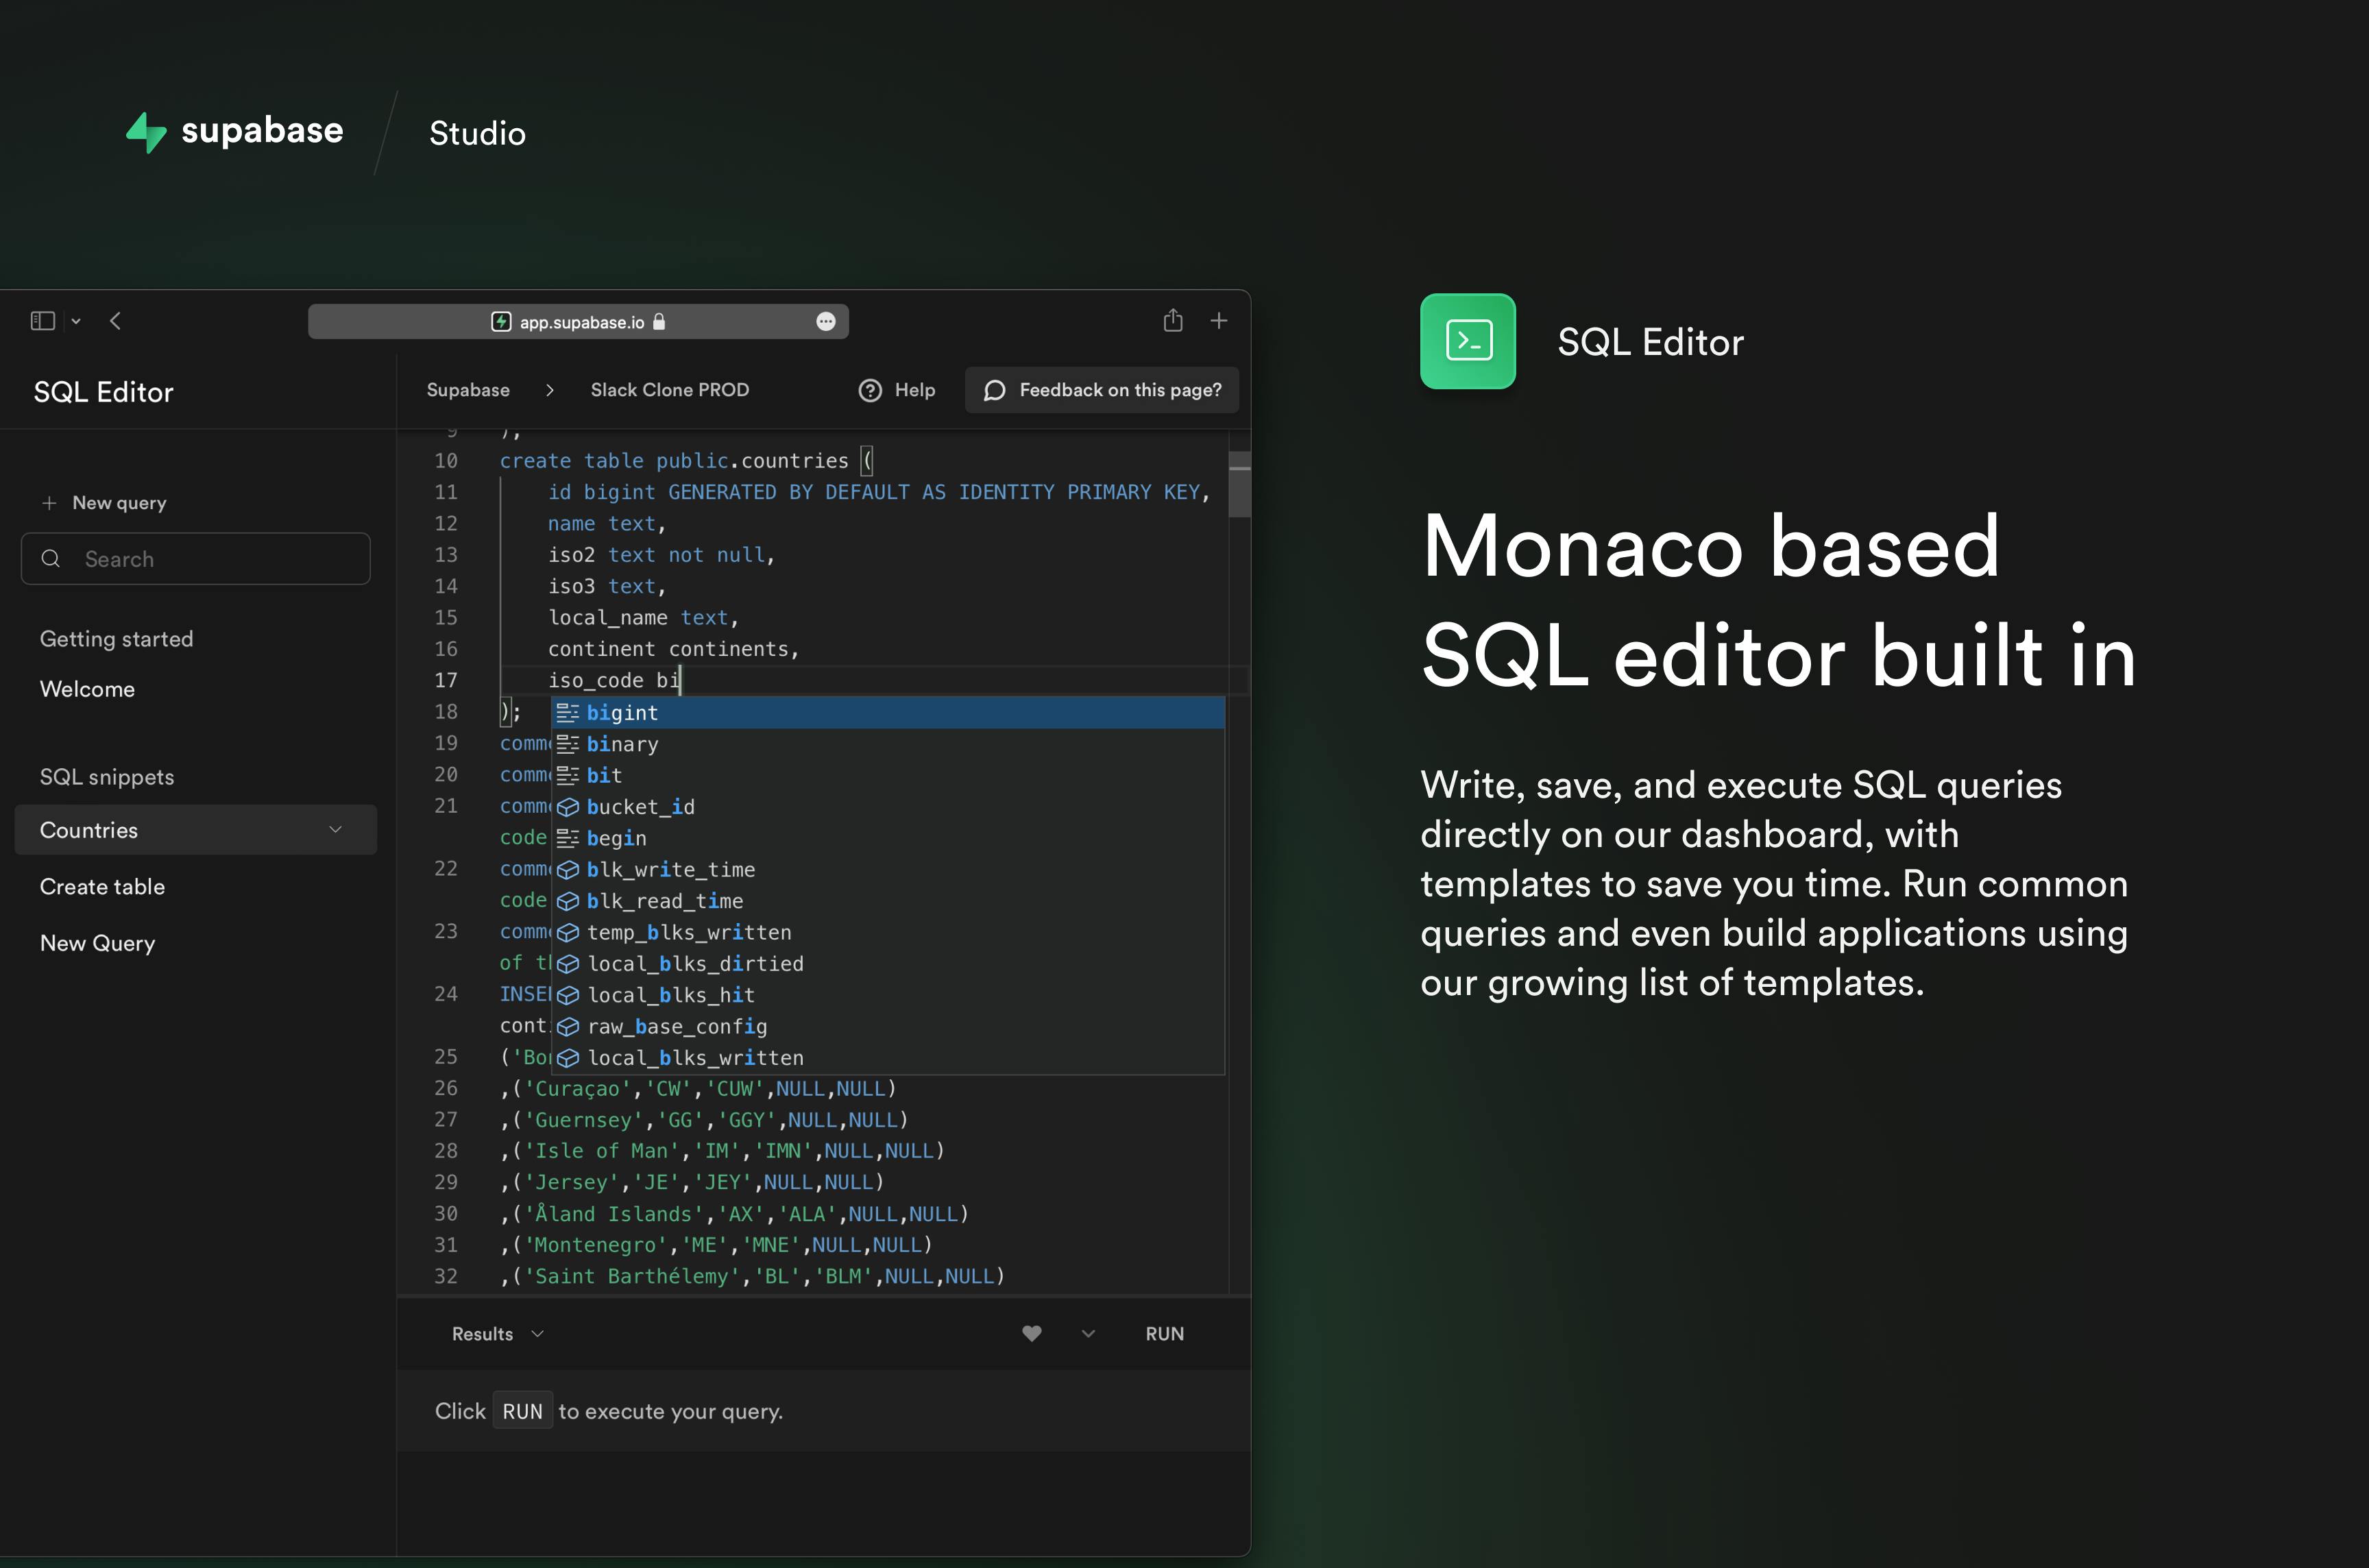Click the 'create table public.countries' line
2369x1568 pixels.
686,461
